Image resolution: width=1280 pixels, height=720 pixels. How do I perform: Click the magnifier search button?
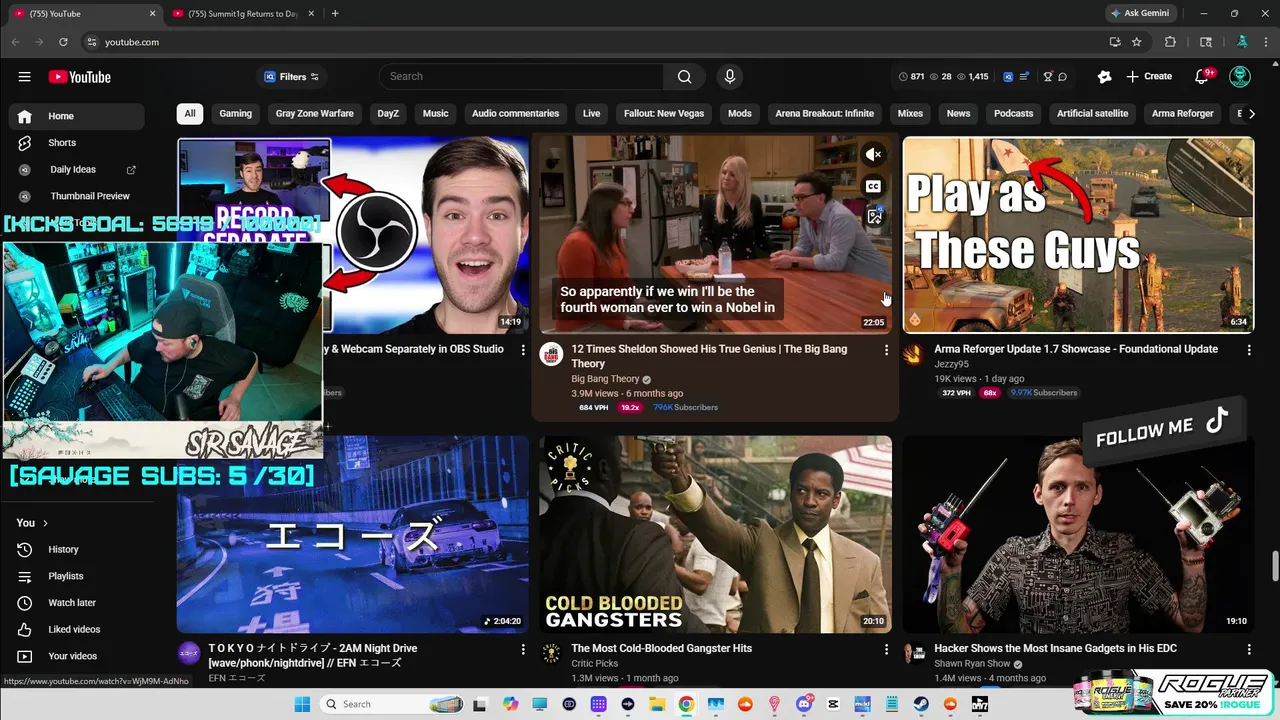click(x=684, y=76)
